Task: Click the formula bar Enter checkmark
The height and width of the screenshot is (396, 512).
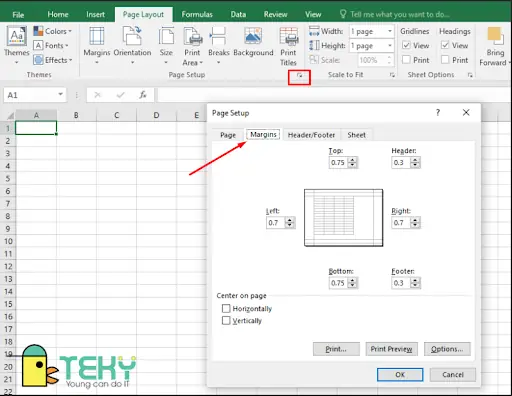Action: tap(120, 95)
